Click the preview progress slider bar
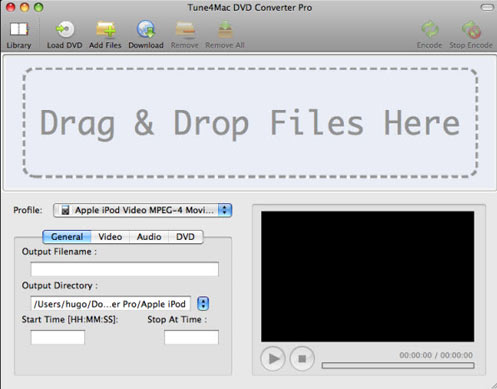 [x=398, y=366]
